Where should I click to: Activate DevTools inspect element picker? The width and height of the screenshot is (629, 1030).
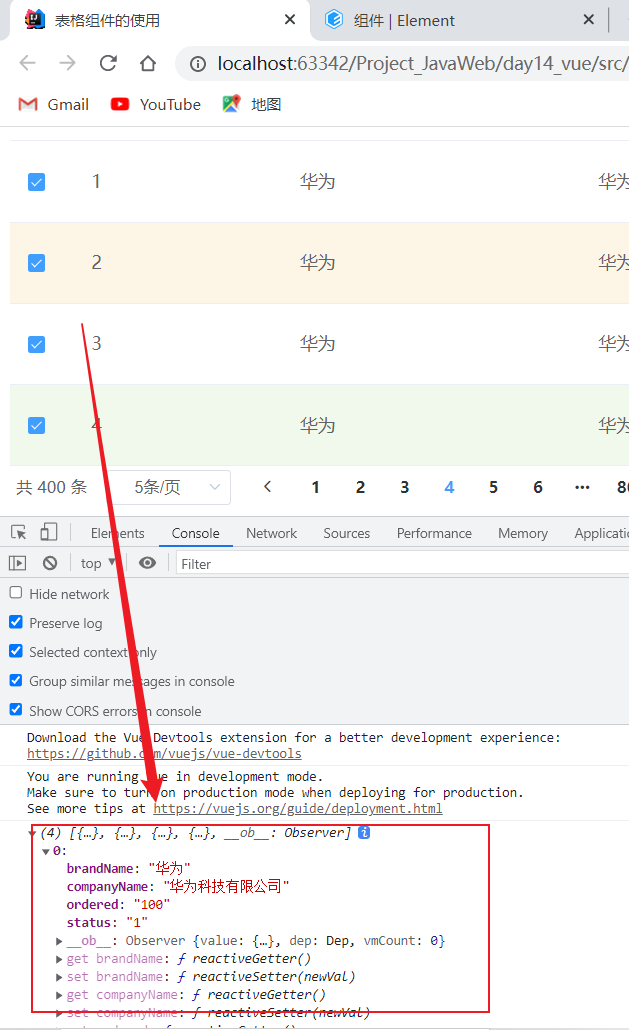(x=18, y=532)
